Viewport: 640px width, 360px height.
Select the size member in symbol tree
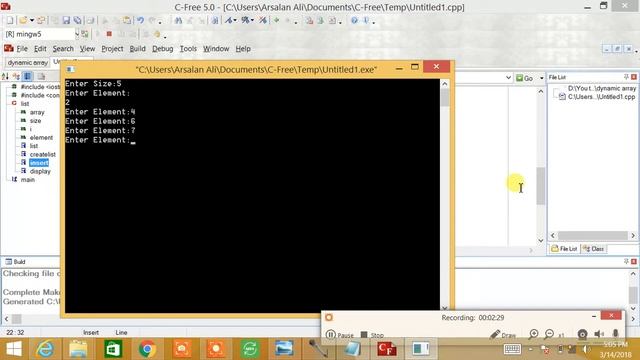pos(36,121)
